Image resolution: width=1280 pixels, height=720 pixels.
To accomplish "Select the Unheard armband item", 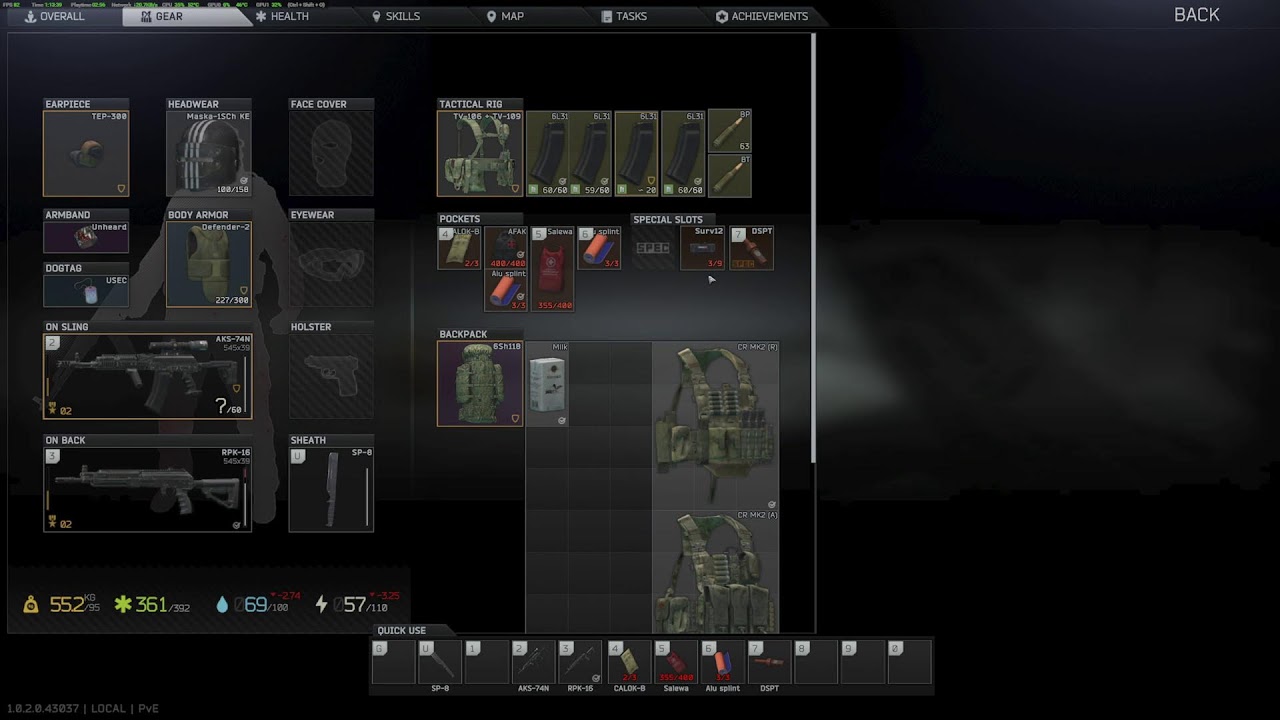I will coord(86,237).
